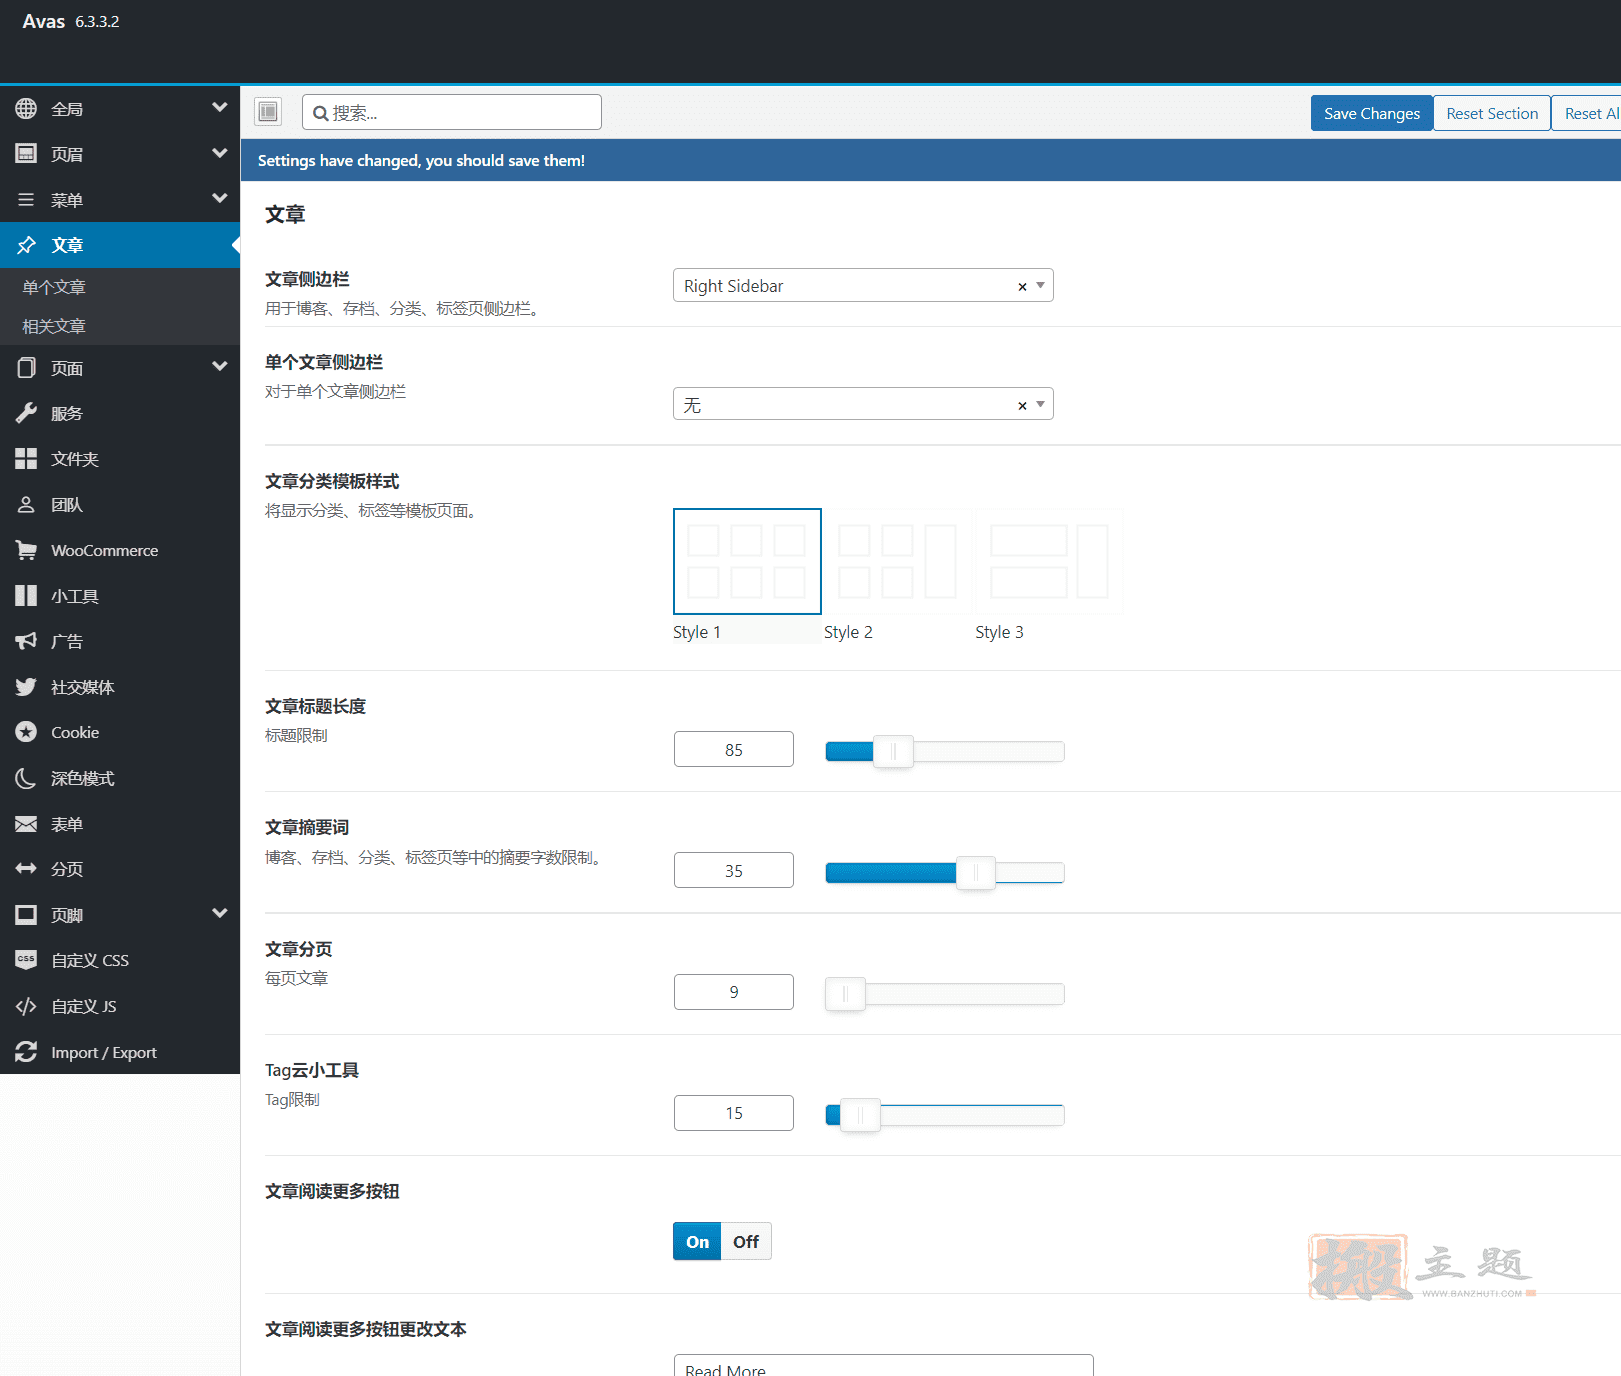Choose Style 1 archive template

click(x=747, y=561)
